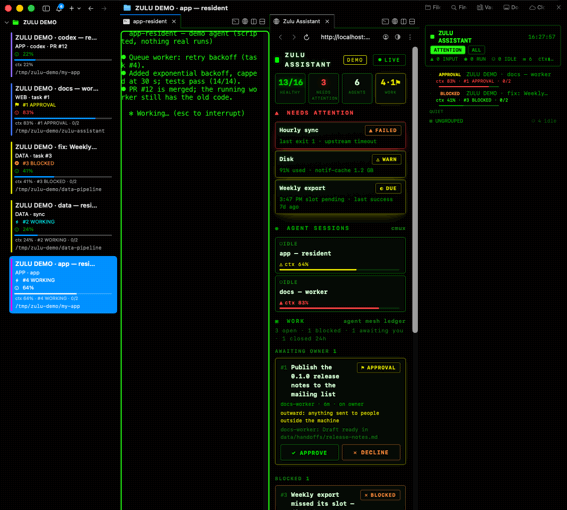Approve the release notes task
The height and width of the screenshot is (510, 567).
tap(310, 452)
